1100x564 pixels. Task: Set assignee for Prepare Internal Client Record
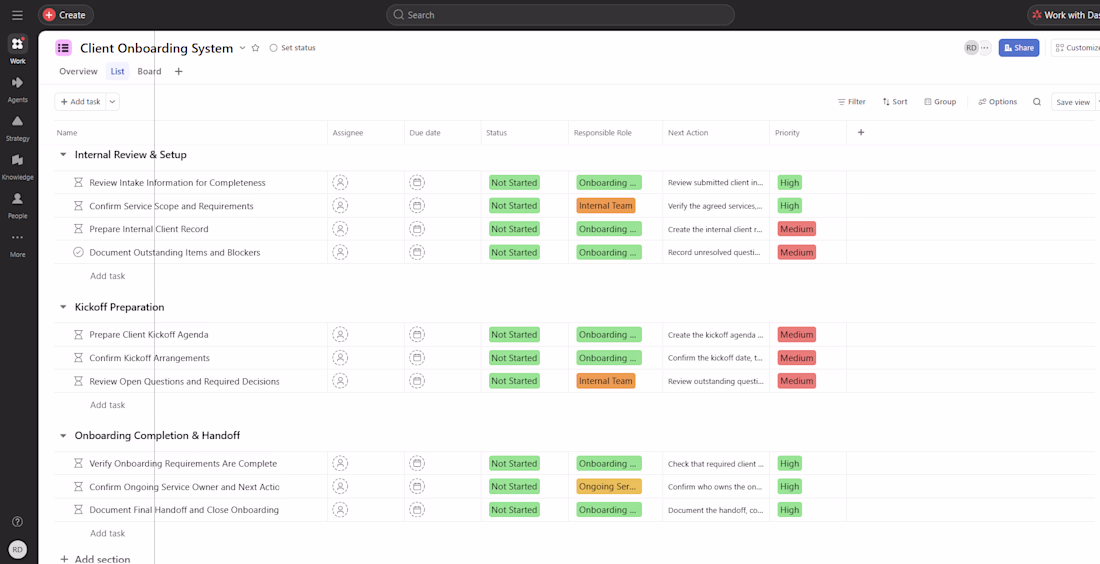click(340, 229)
